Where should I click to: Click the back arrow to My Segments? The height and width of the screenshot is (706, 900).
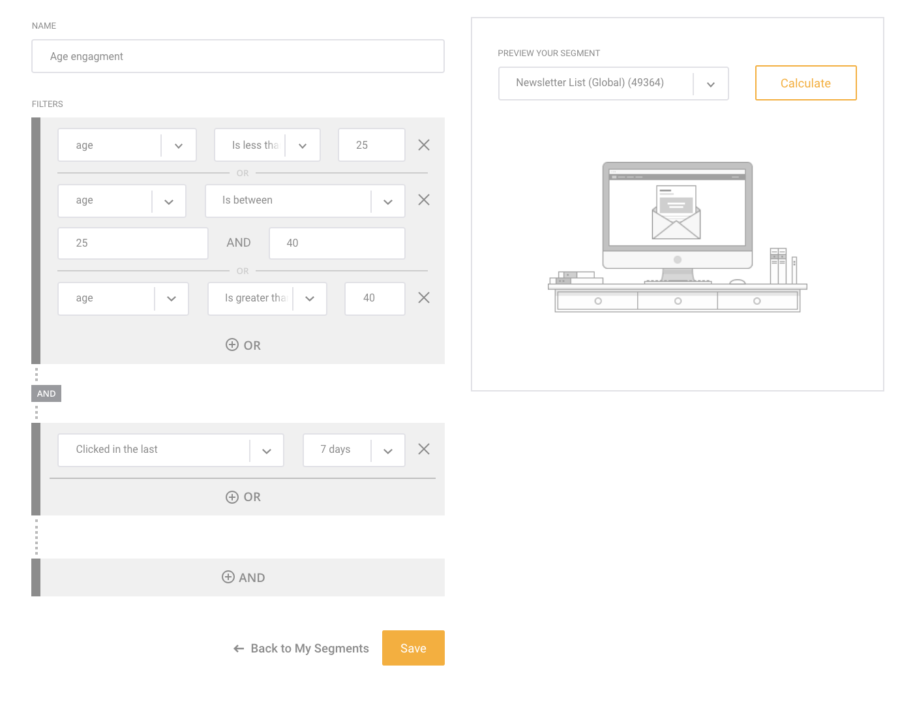click(x=239, y=649)
